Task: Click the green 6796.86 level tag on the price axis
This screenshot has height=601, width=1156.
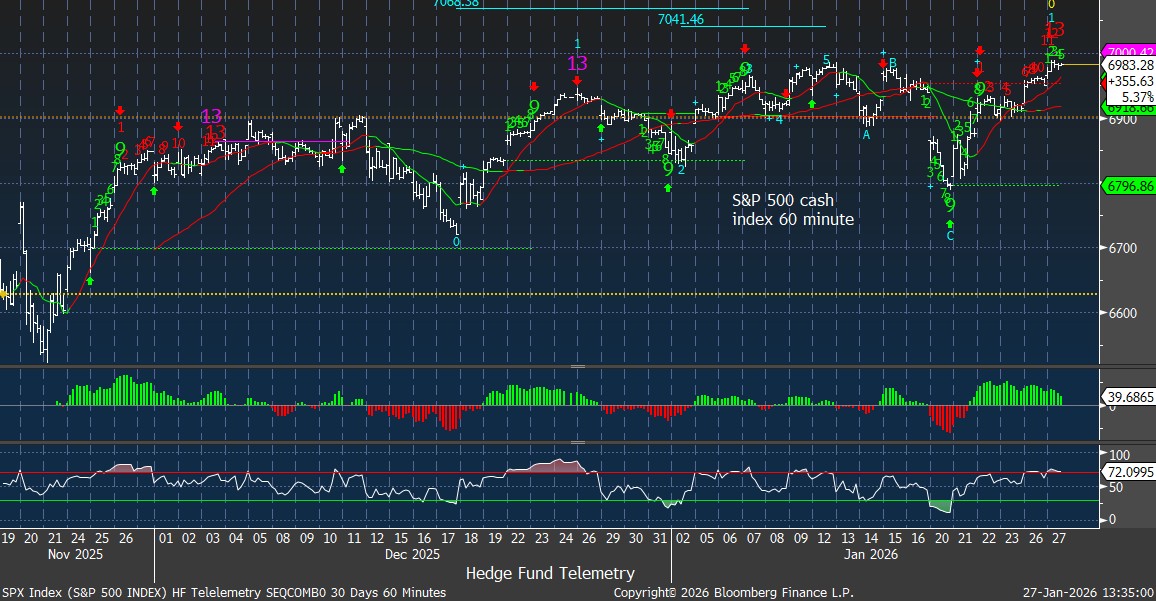Action: [1128, 185]
